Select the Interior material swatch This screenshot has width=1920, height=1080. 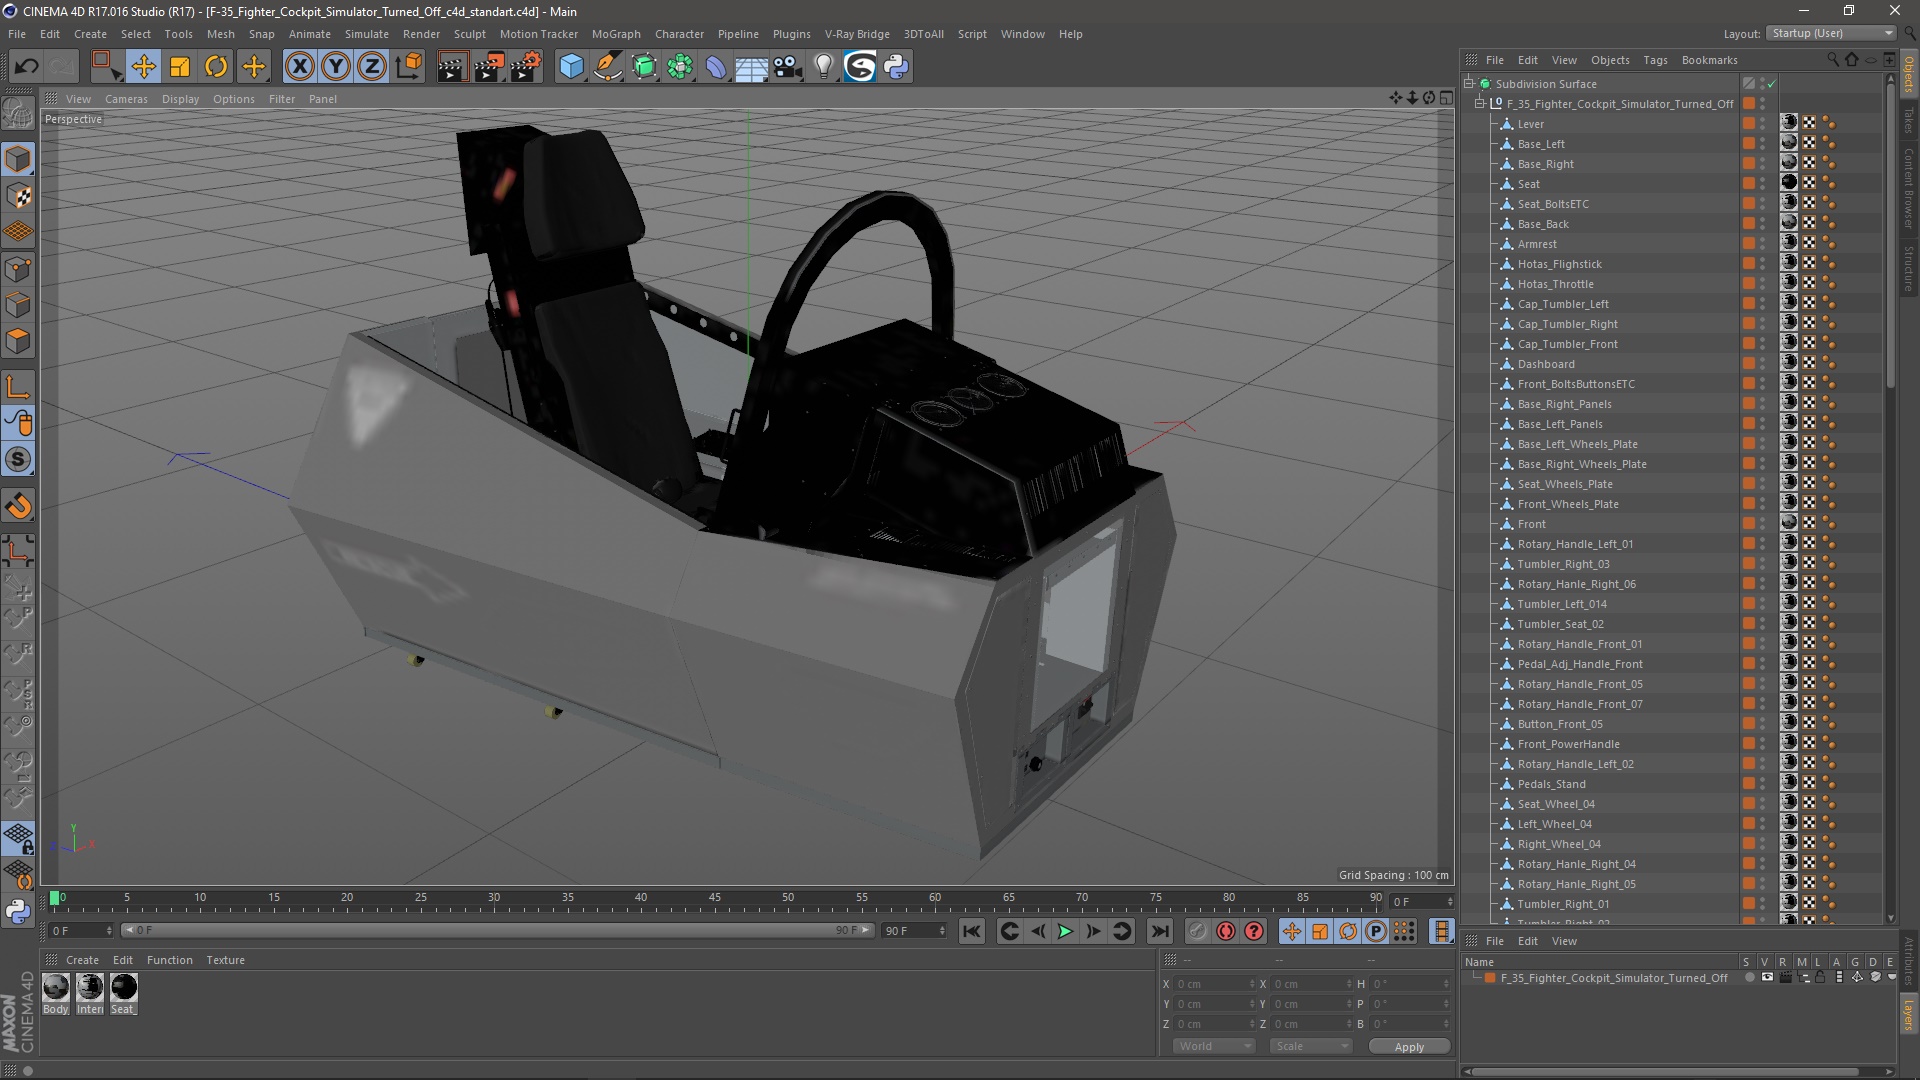(90, 994)
